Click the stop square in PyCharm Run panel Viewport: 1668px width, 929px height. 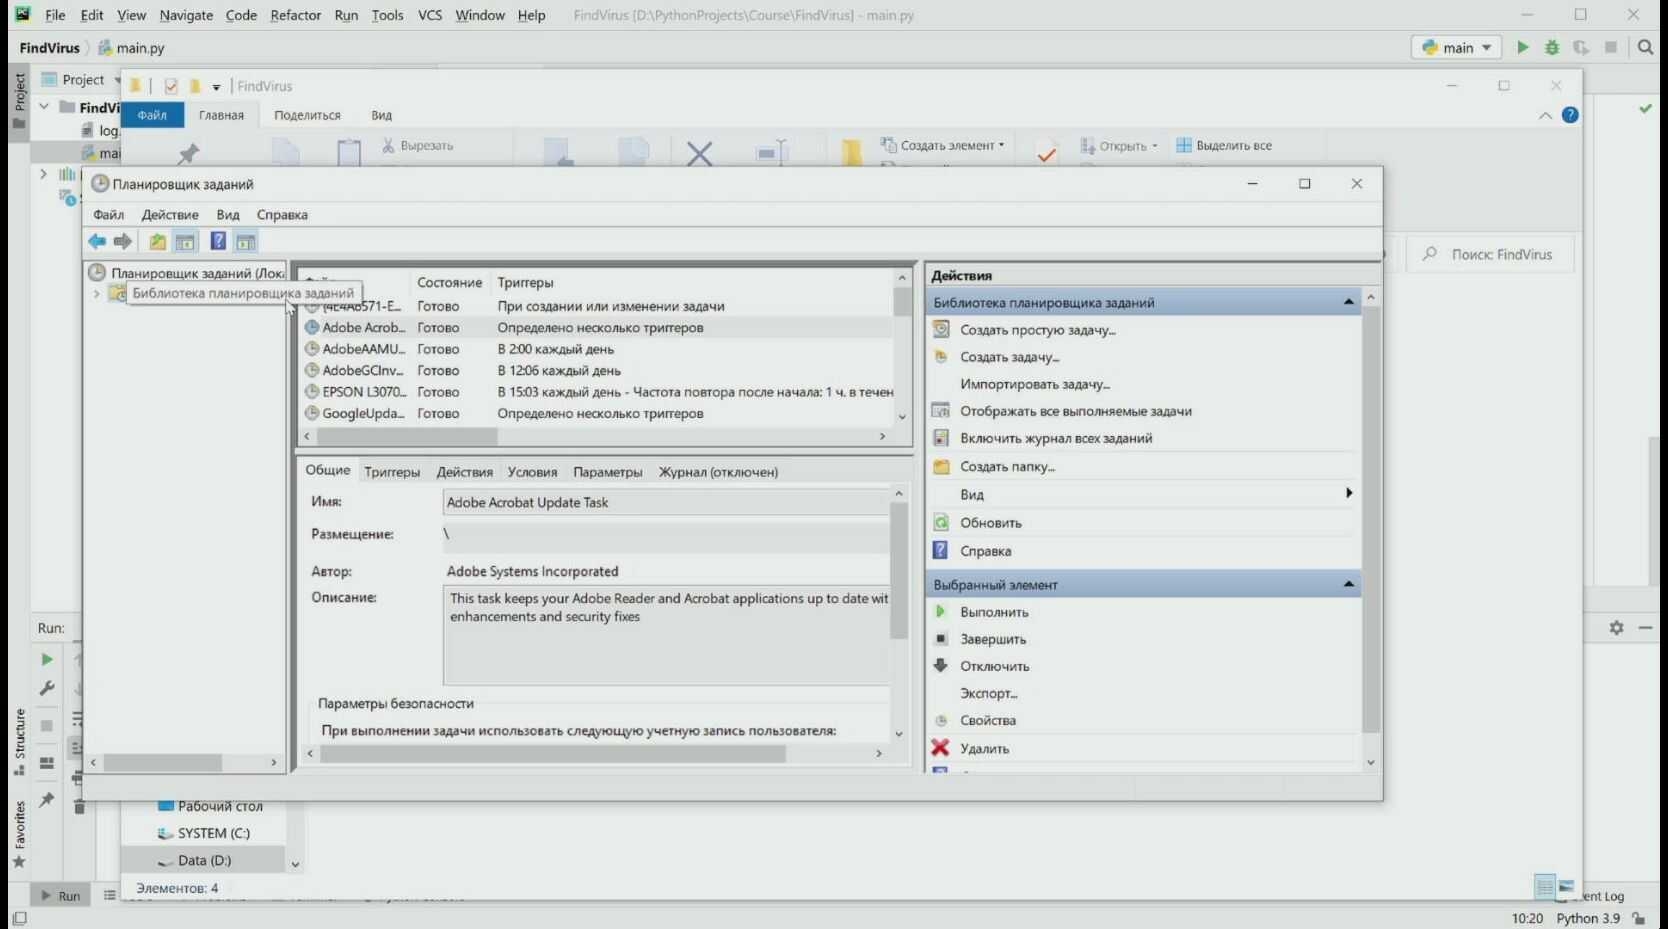pyautogui.click(x=46, y=725)
